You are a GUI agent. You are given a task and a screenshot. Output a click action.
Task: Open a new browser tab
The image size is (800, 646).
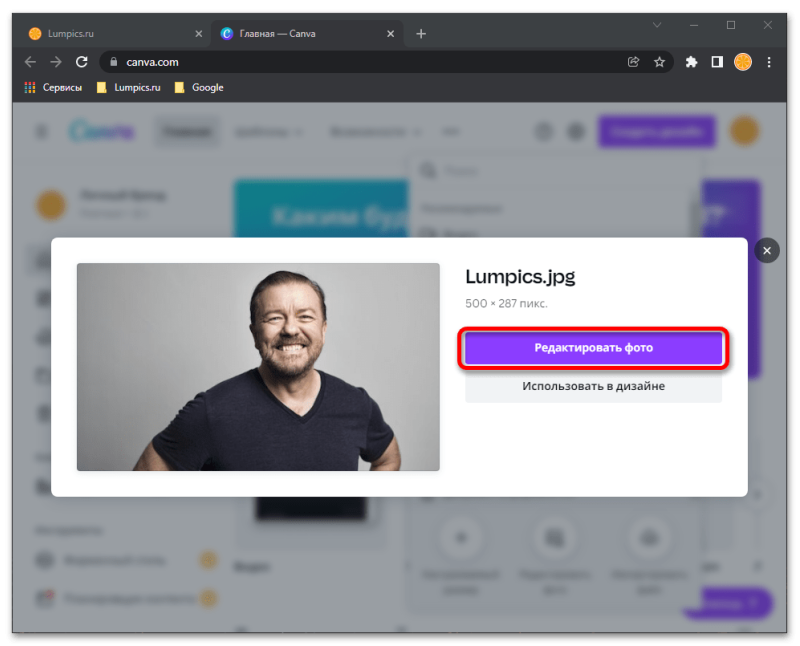[421, 34]
